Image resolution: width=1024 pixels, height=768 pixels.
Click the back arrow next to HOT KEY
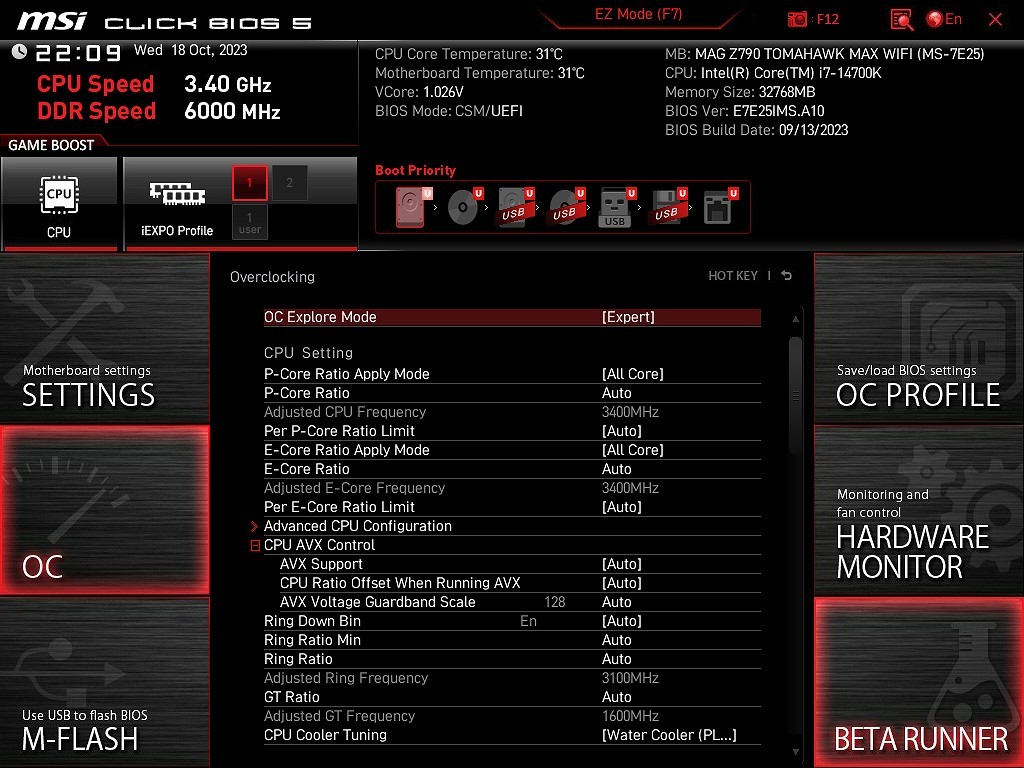(787, 276)
